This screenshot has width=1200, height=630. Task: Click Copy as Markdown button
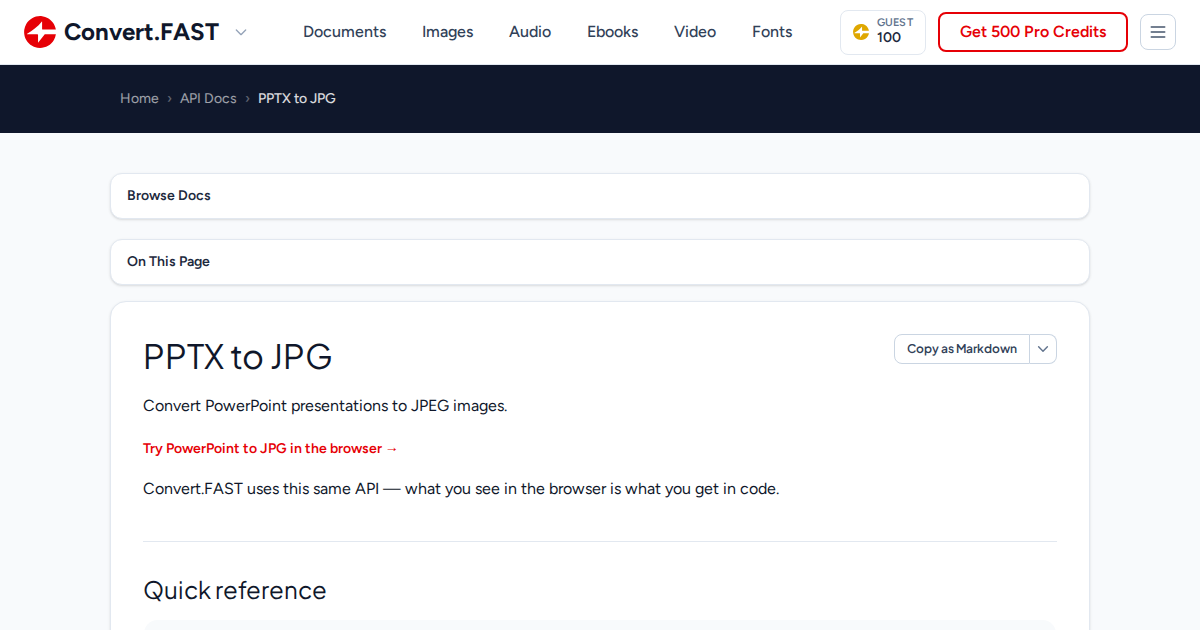(x=962, y=349)
